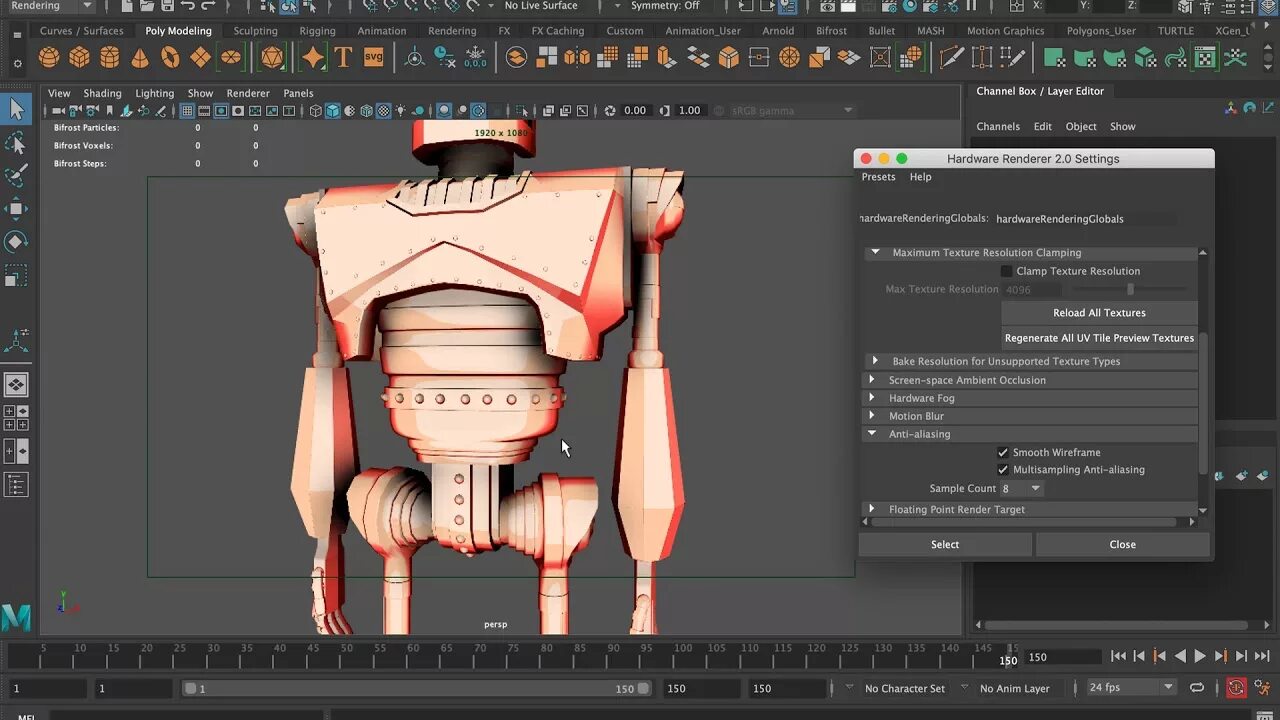Open the Rendering menu set dropdown
This screenshot has height=720, width=1280.
[x=50, y=6]
